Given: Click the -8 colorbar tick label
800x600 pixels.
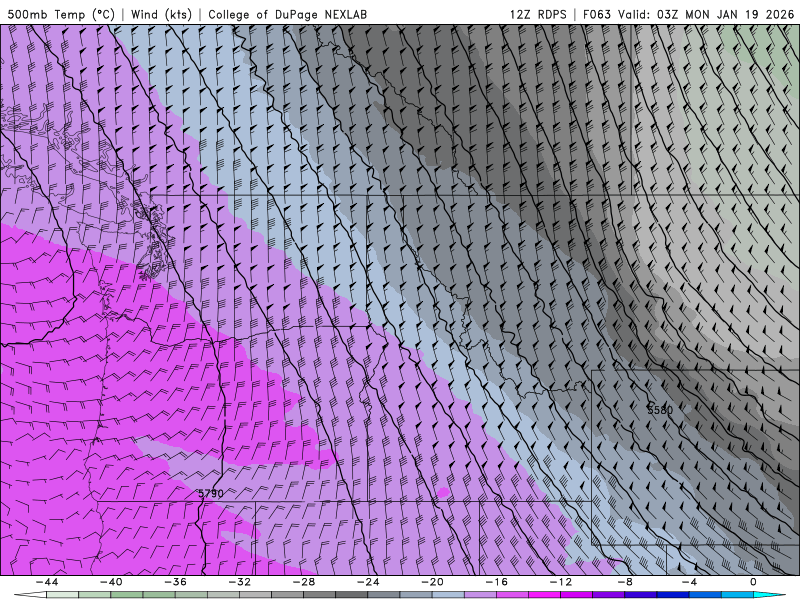Looking at the screenshot, I should point(625,582).
